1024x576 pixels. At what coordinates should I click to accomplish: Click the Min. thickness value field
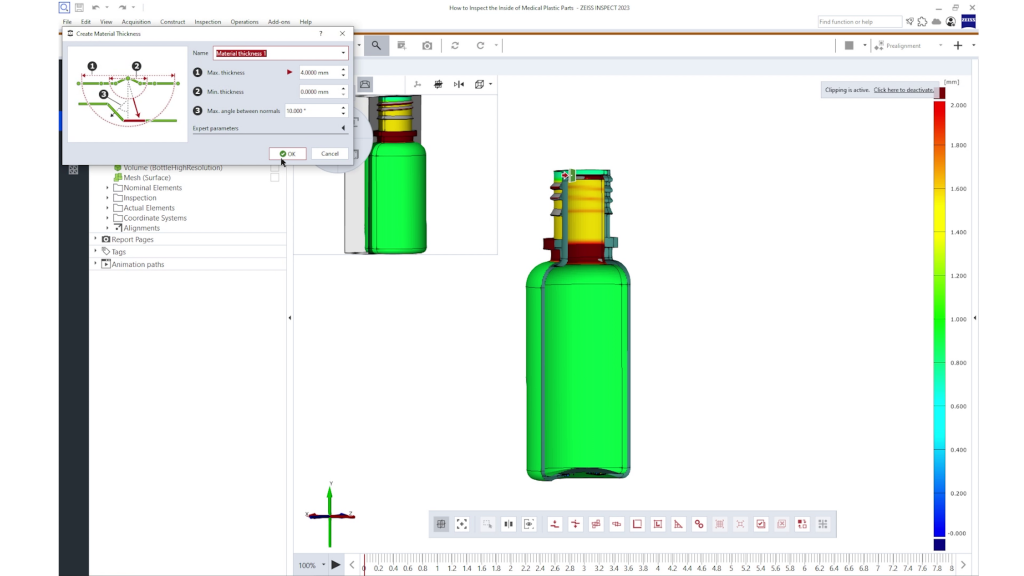319,92
